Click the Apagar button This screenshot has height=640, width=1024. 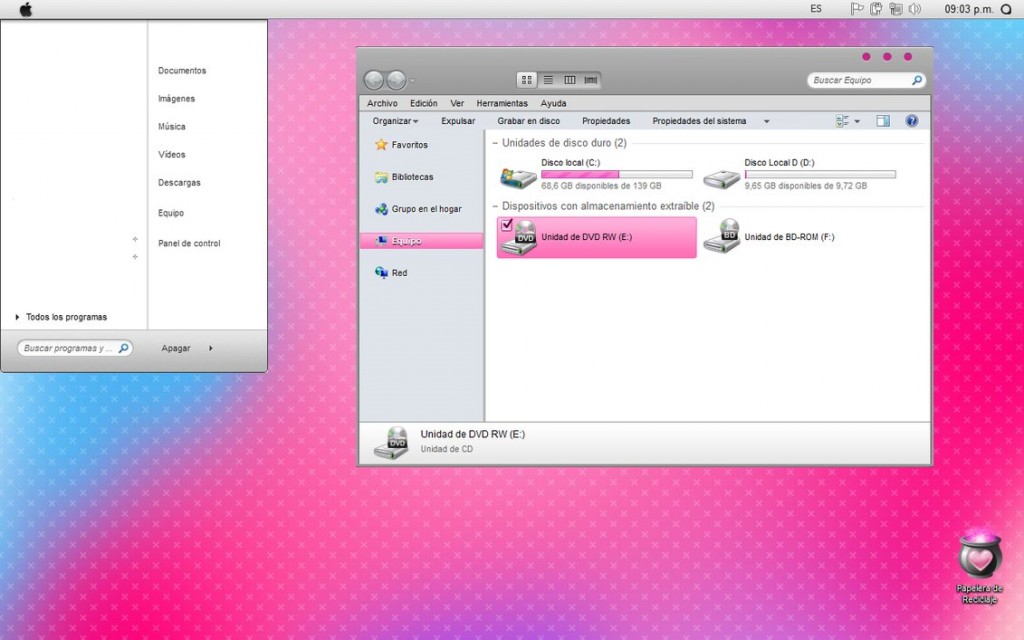click(x=176, y=347)
